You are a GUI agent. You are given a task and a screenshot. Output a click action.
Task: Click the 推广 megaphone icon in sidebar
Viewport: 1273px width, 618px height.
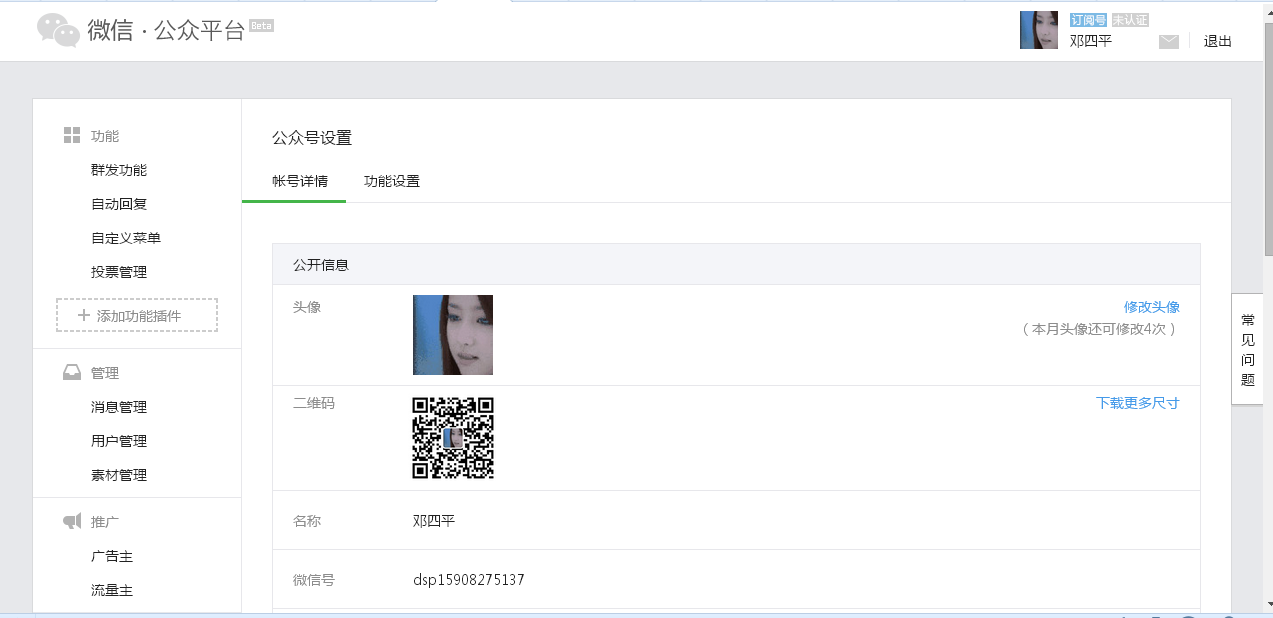click(x=72, y=522)
